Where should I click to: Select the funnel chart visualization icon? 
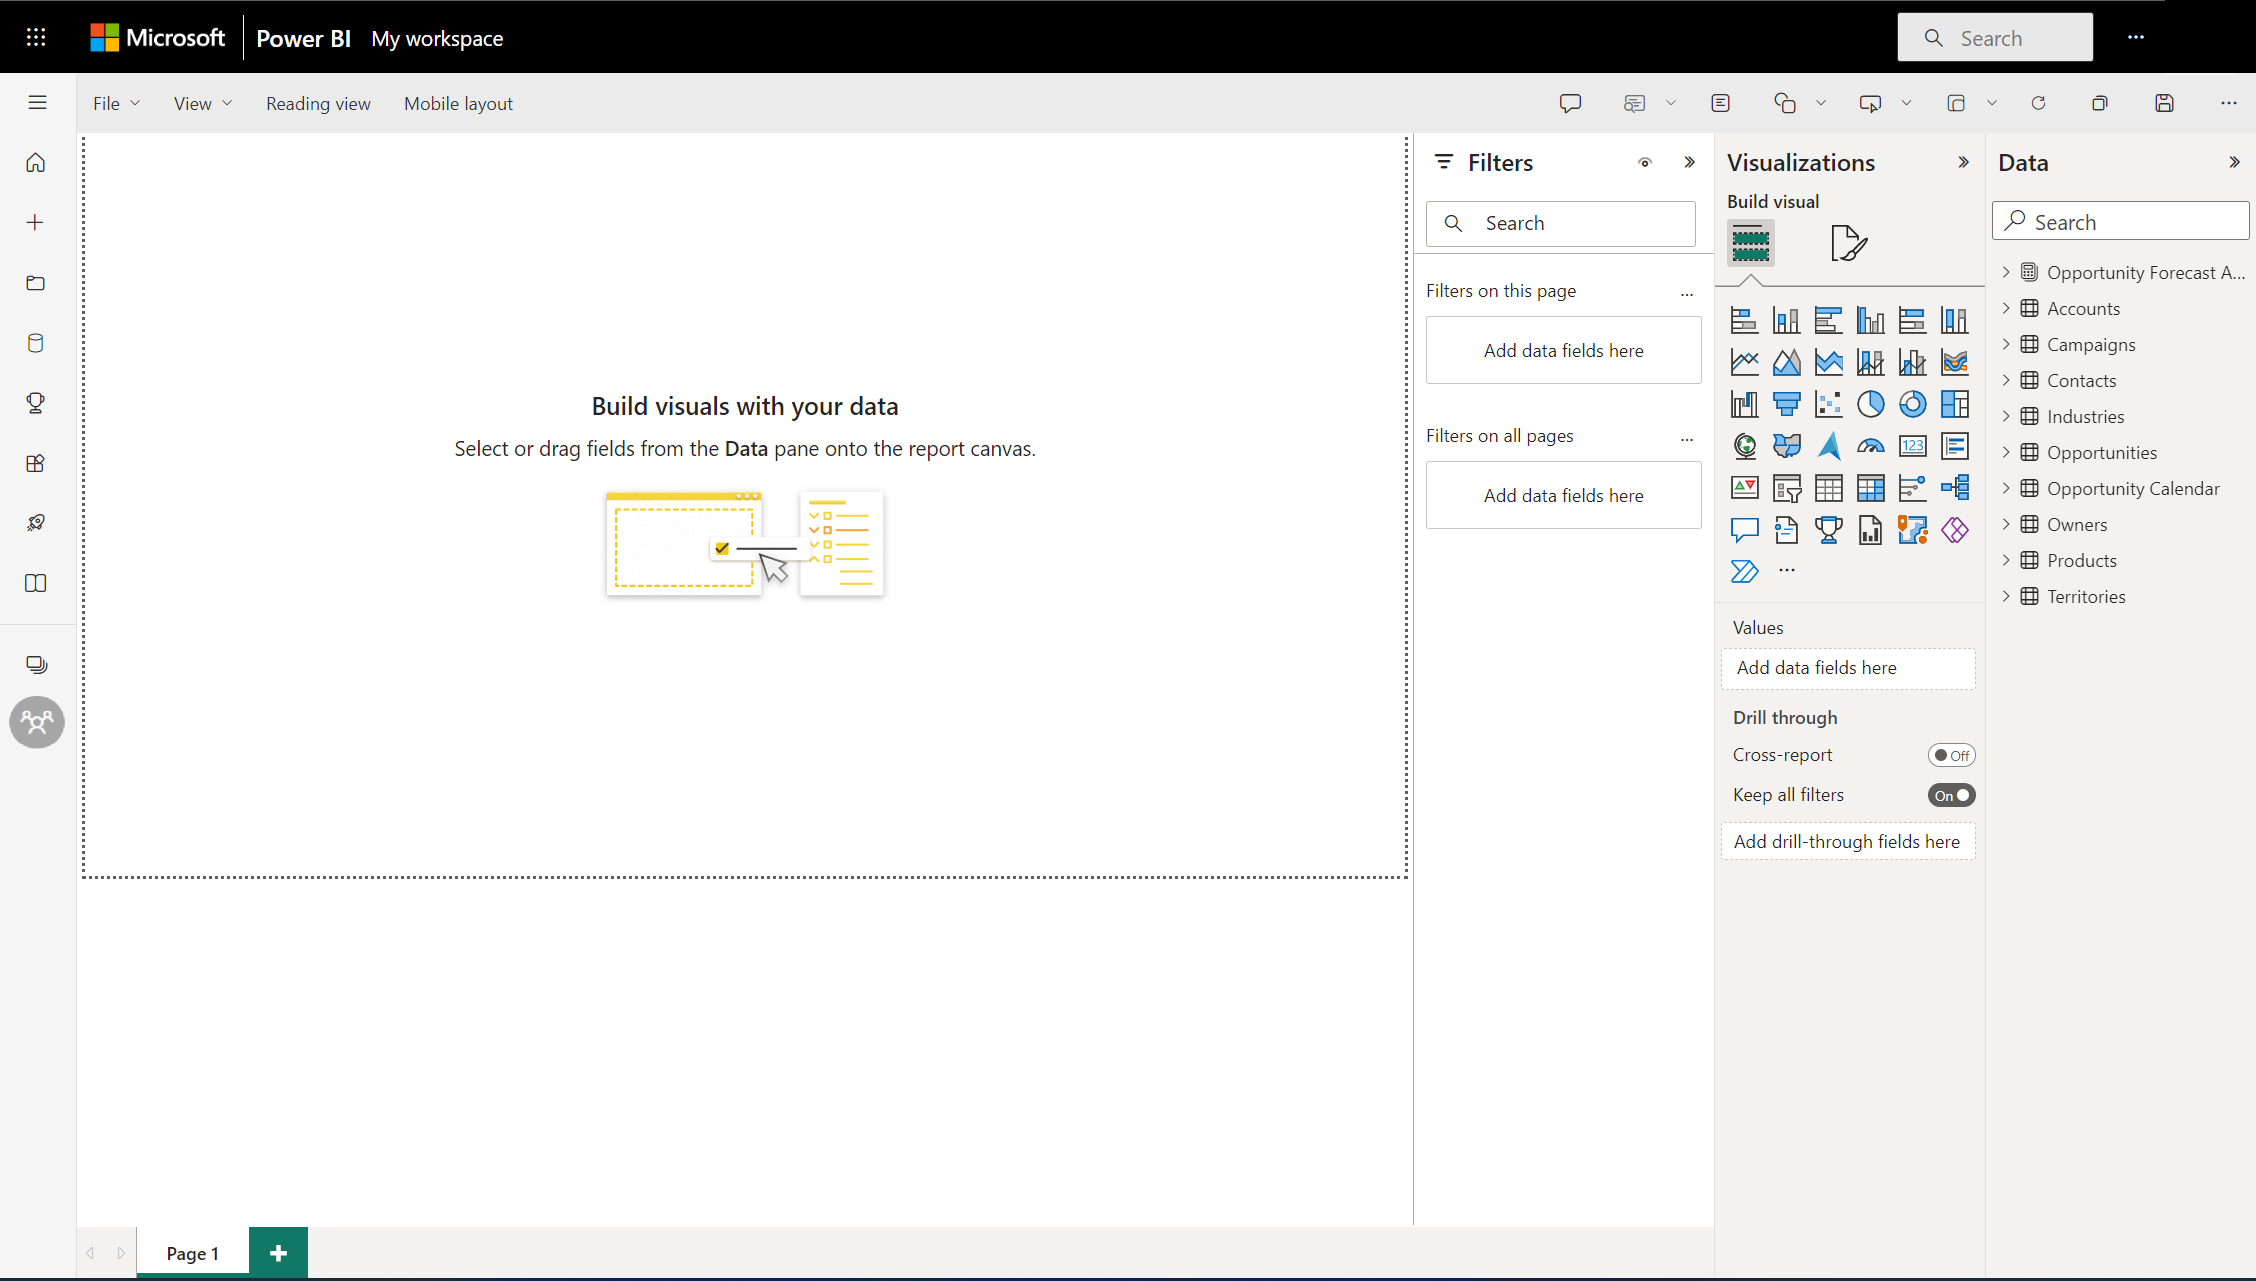tap(1786, 404)
